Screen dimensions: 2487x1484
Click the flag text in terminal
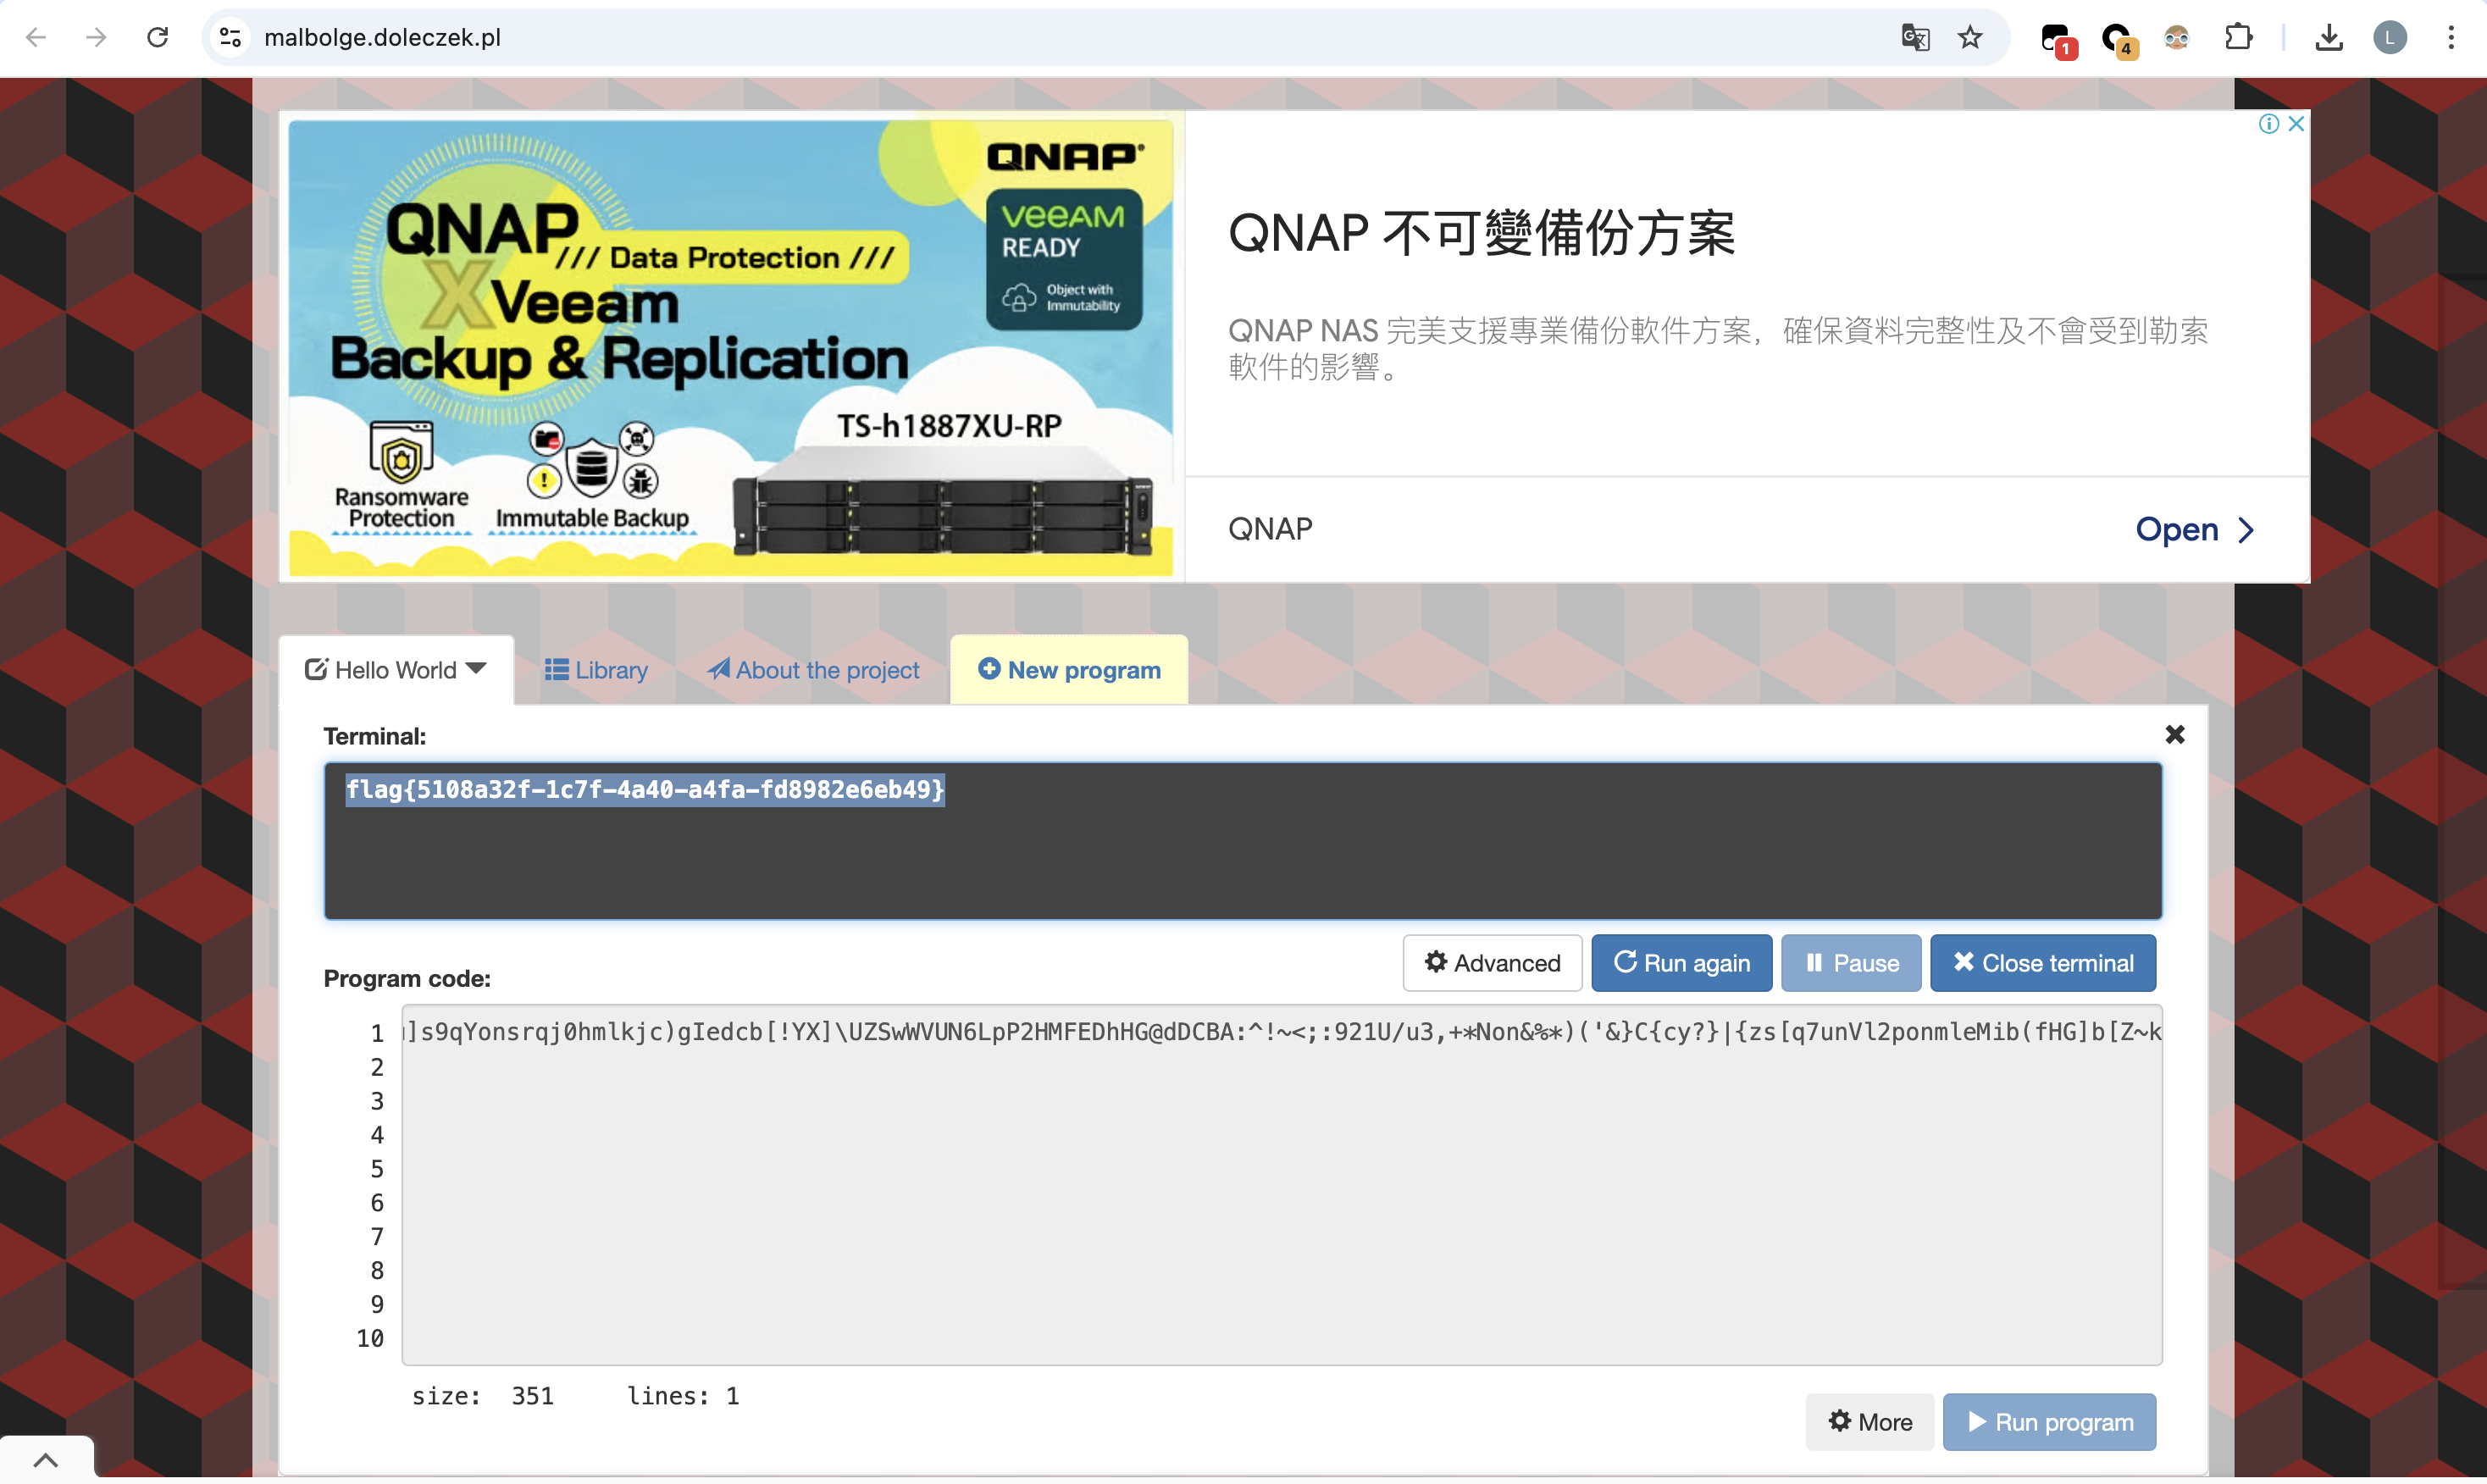[645, 790]
